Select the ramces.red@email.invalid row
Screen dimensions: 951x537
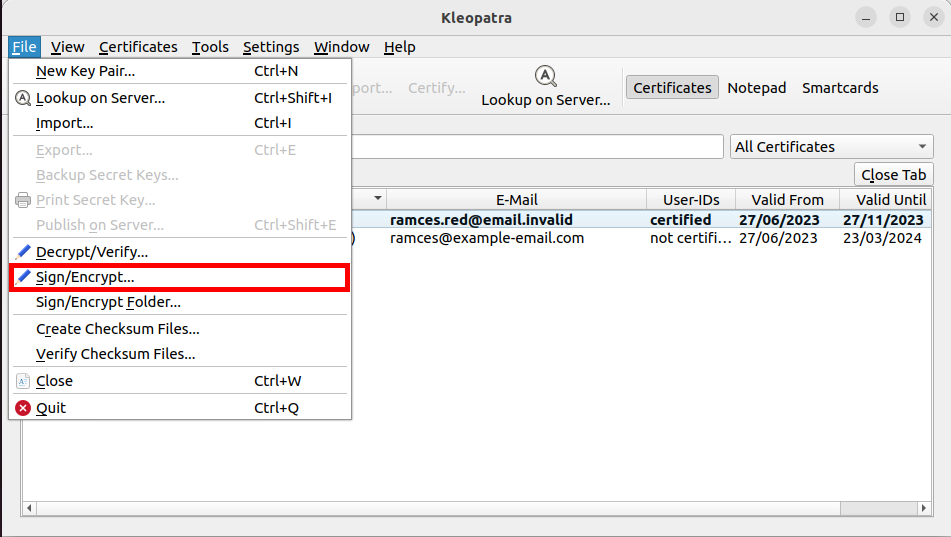tap(641, 220)
